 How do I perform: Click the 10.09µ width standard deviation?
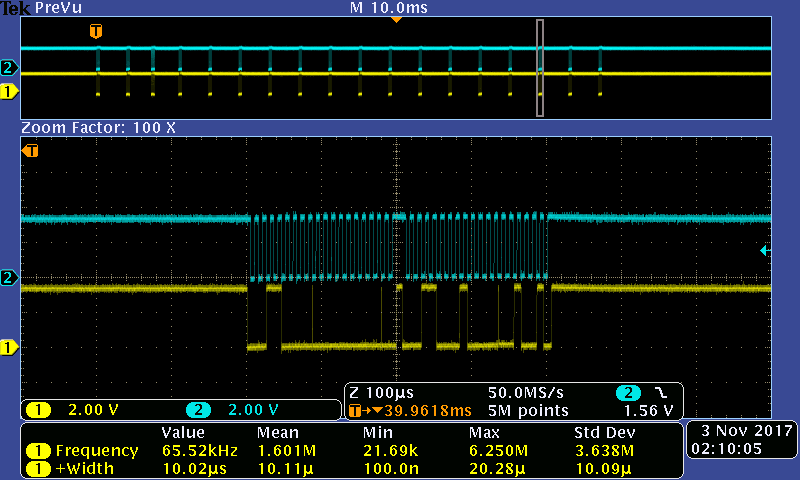603,469
